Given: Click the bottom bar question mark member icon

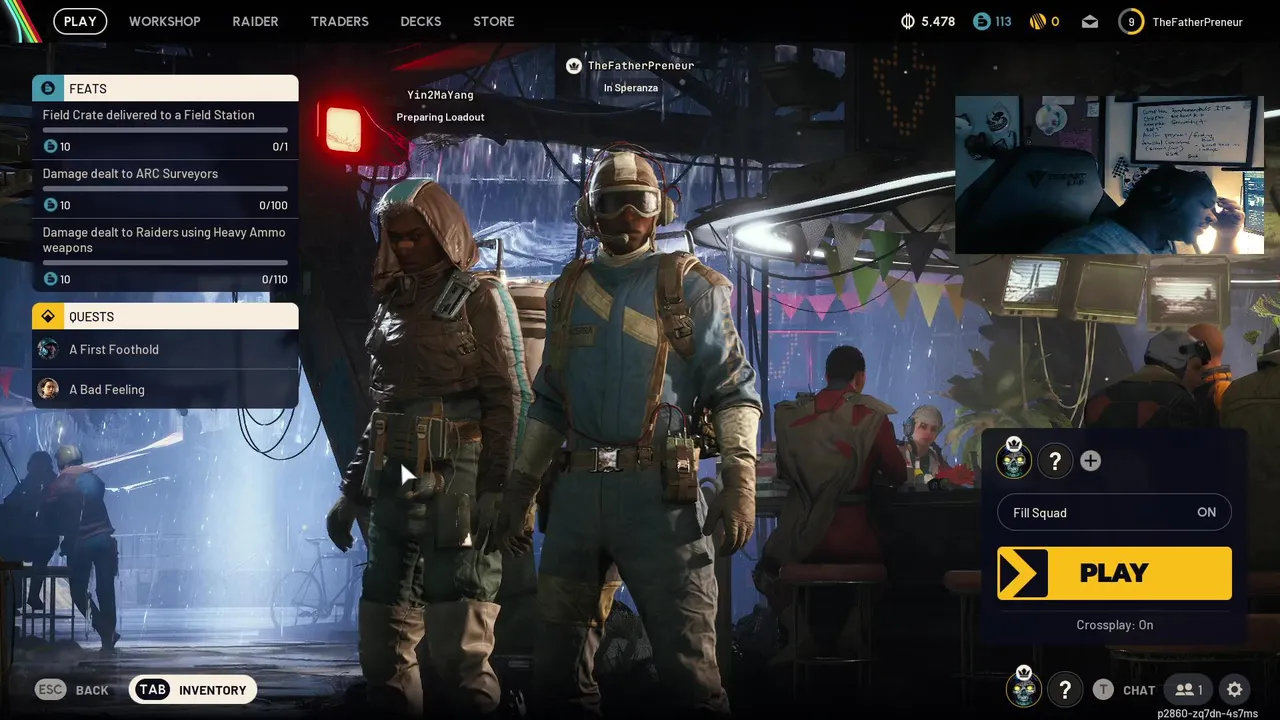Looking at the screenshot, I should pyautogui.click(x=1065, y=689).
